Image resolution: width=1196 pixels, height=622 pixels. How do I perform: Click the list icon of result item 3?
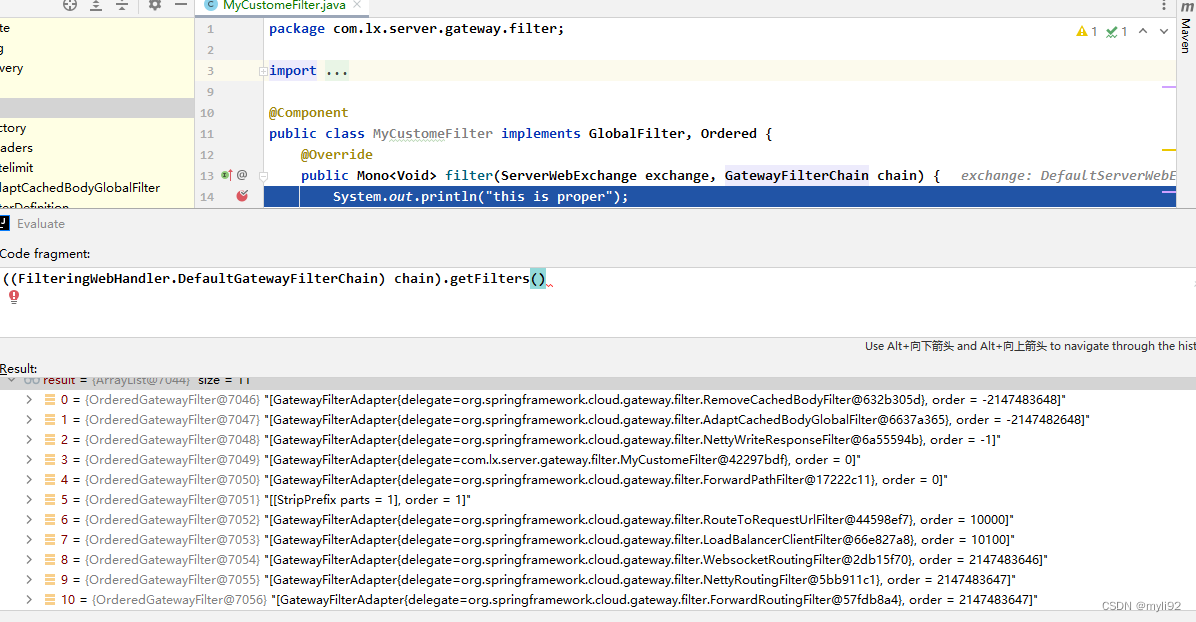[x=50, y=459]
